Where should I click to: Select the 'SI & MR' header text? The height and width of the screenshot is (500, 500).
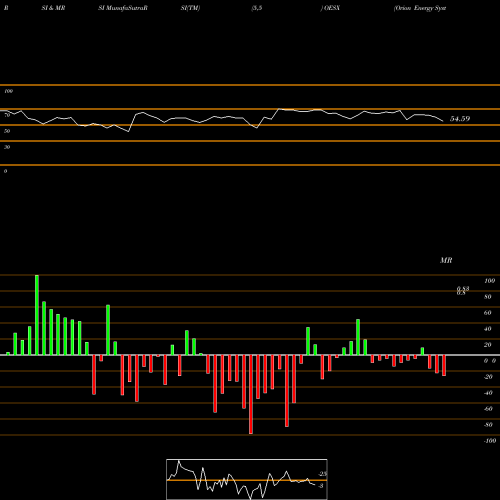[x=53, y=8]
